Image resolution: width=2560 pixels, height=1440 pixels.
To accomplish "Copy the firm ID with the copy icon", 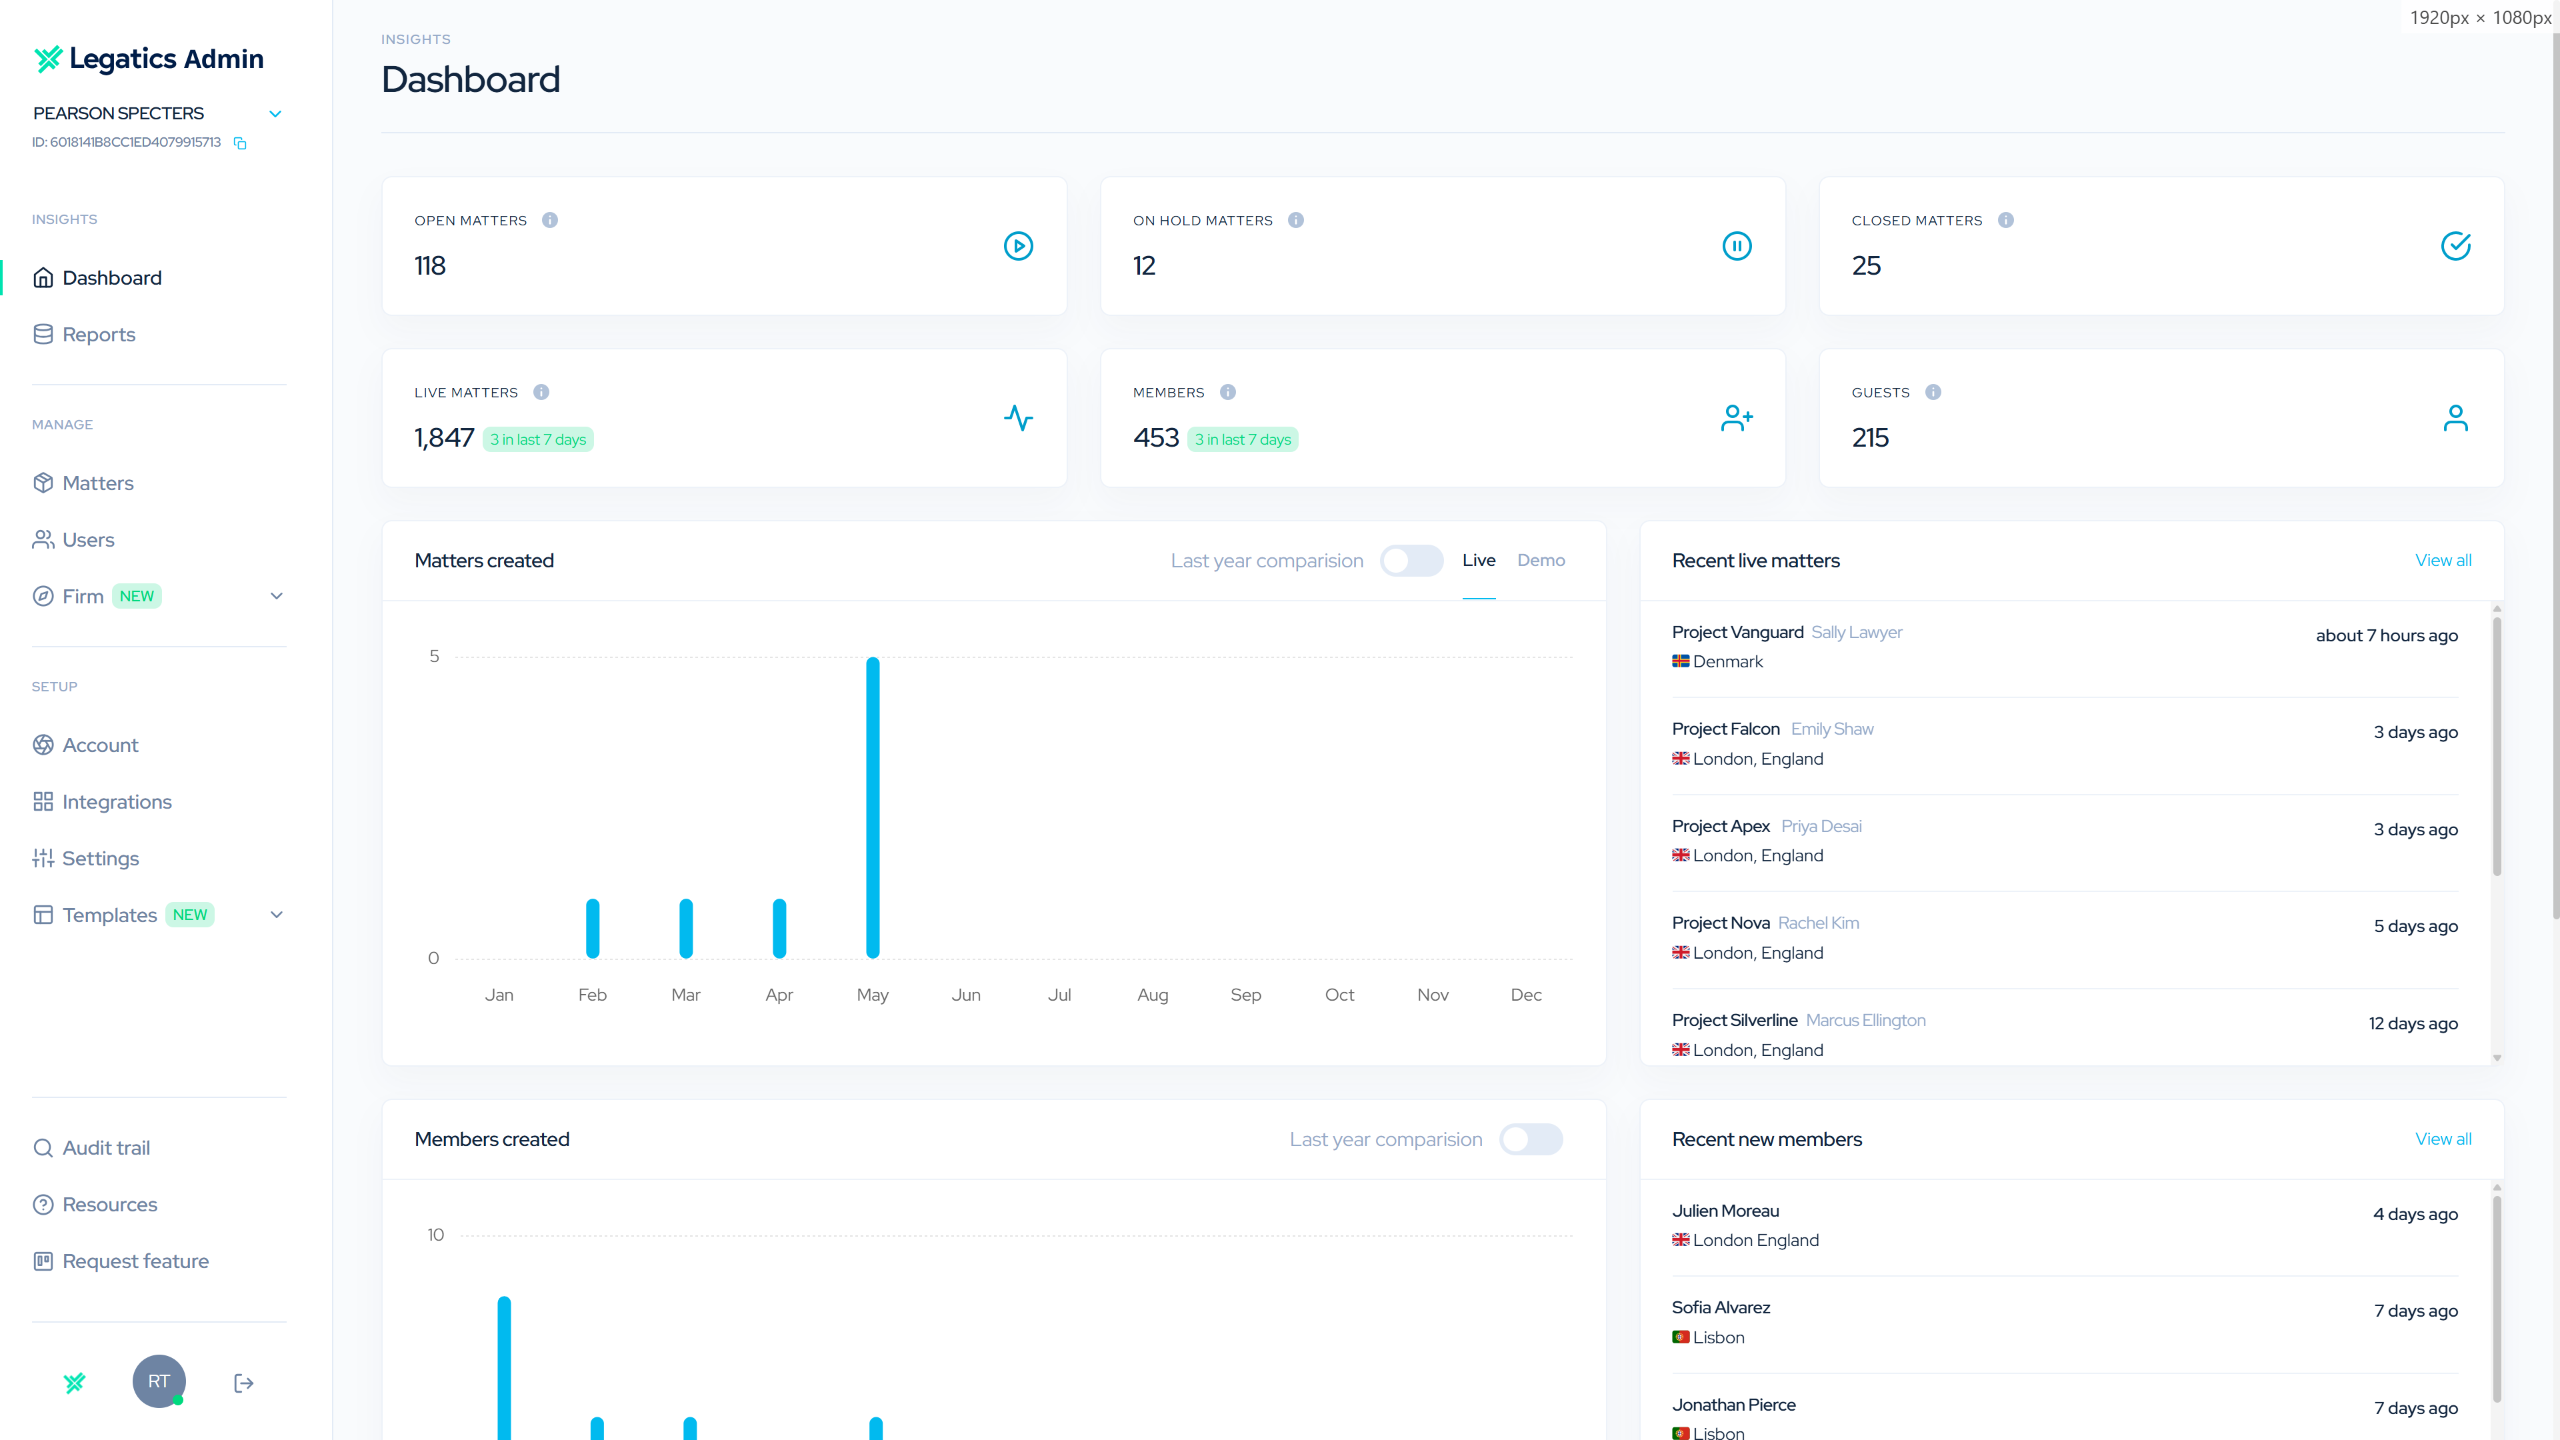I will tap(240, 143).
